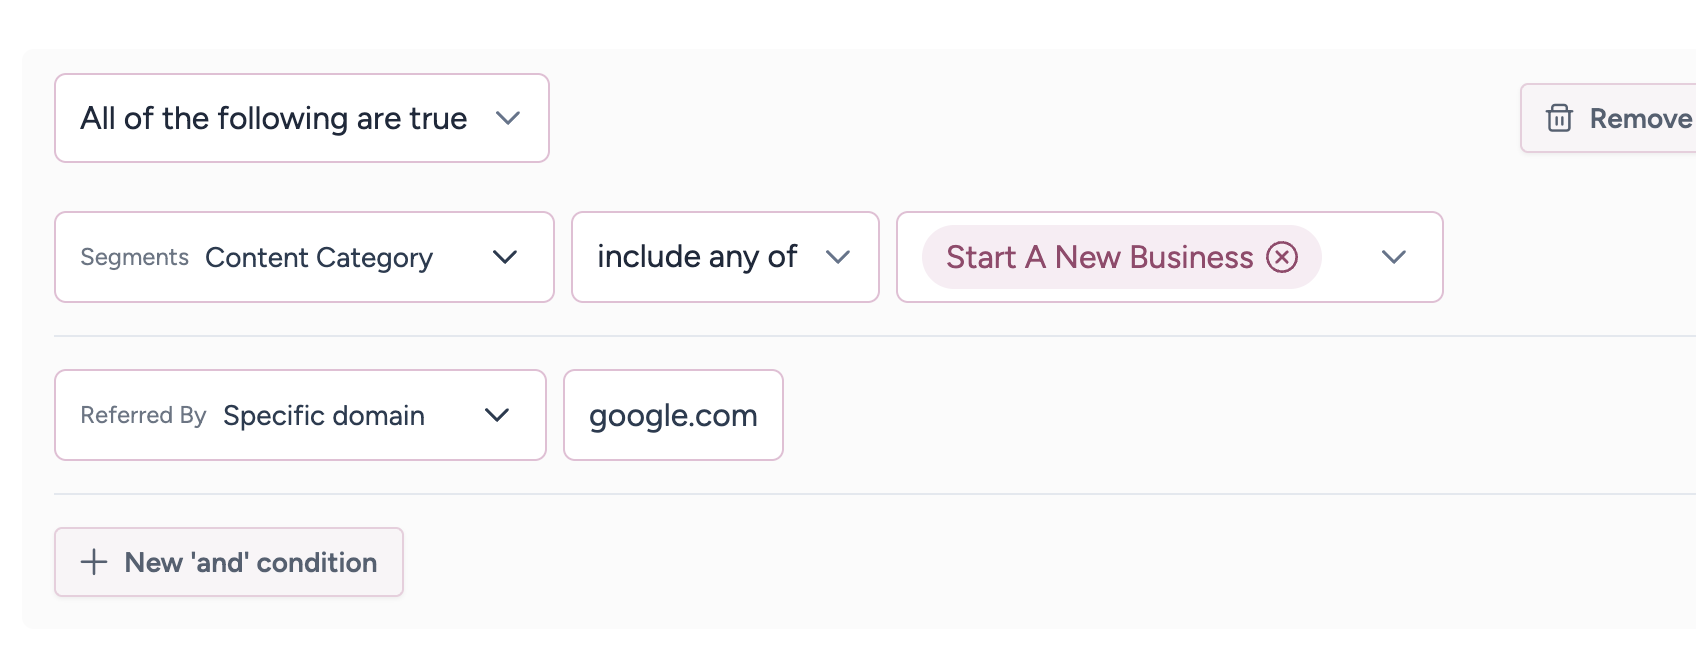Click chevron beside All of the following
The width and height of the screenshot is (1696, 654).
click(x=508, y=118)
